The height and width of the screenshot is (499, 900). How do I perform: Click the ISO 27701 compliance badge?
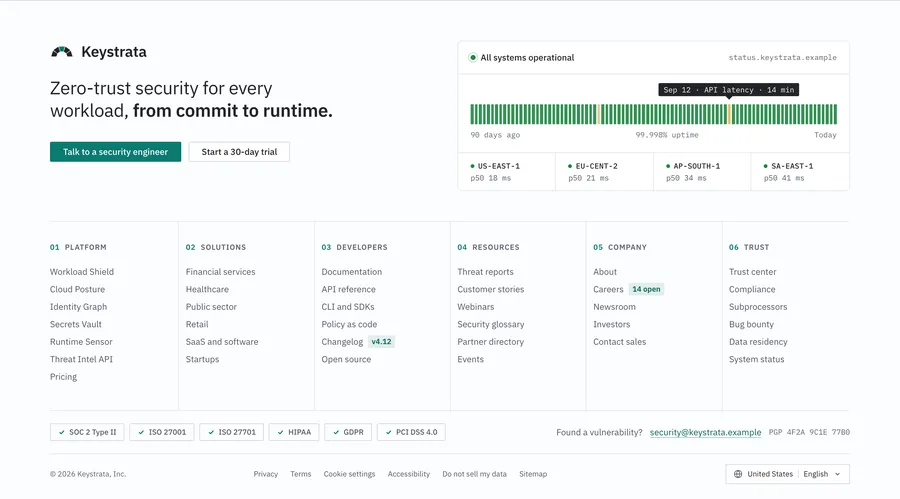231,432
